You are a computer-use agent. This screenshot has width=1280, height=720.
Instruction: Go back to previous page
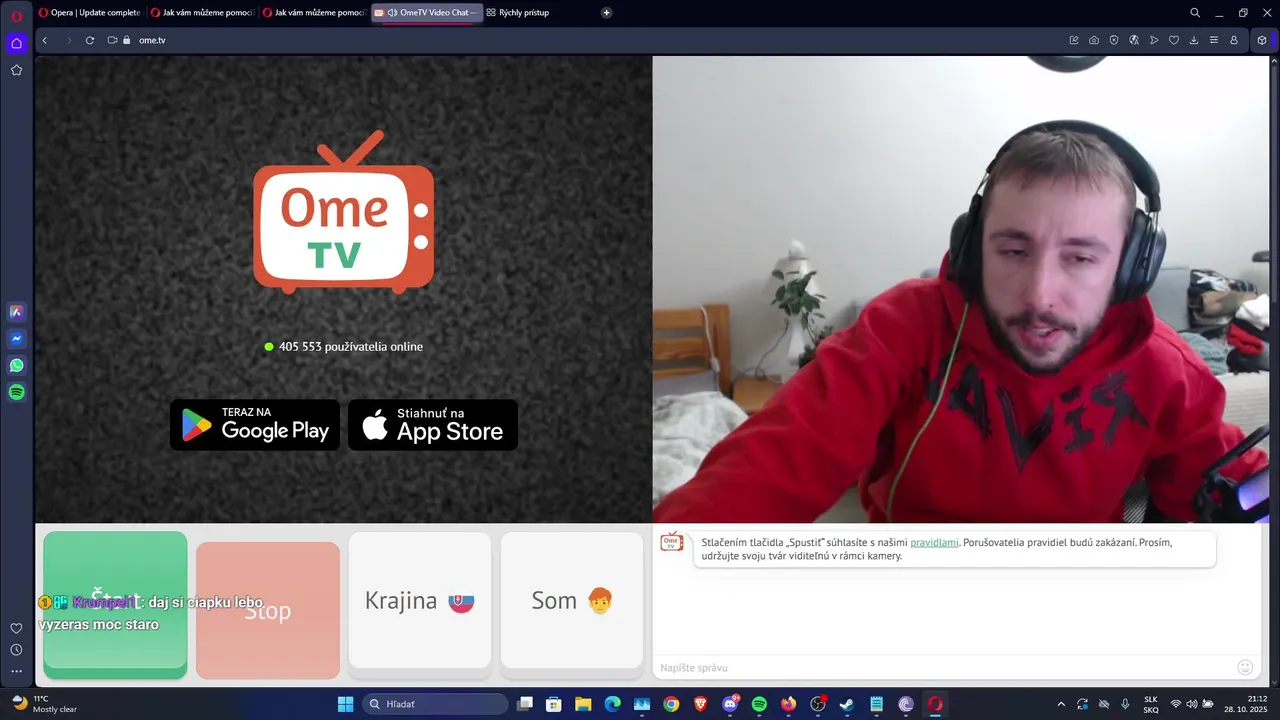pos(45,40)
